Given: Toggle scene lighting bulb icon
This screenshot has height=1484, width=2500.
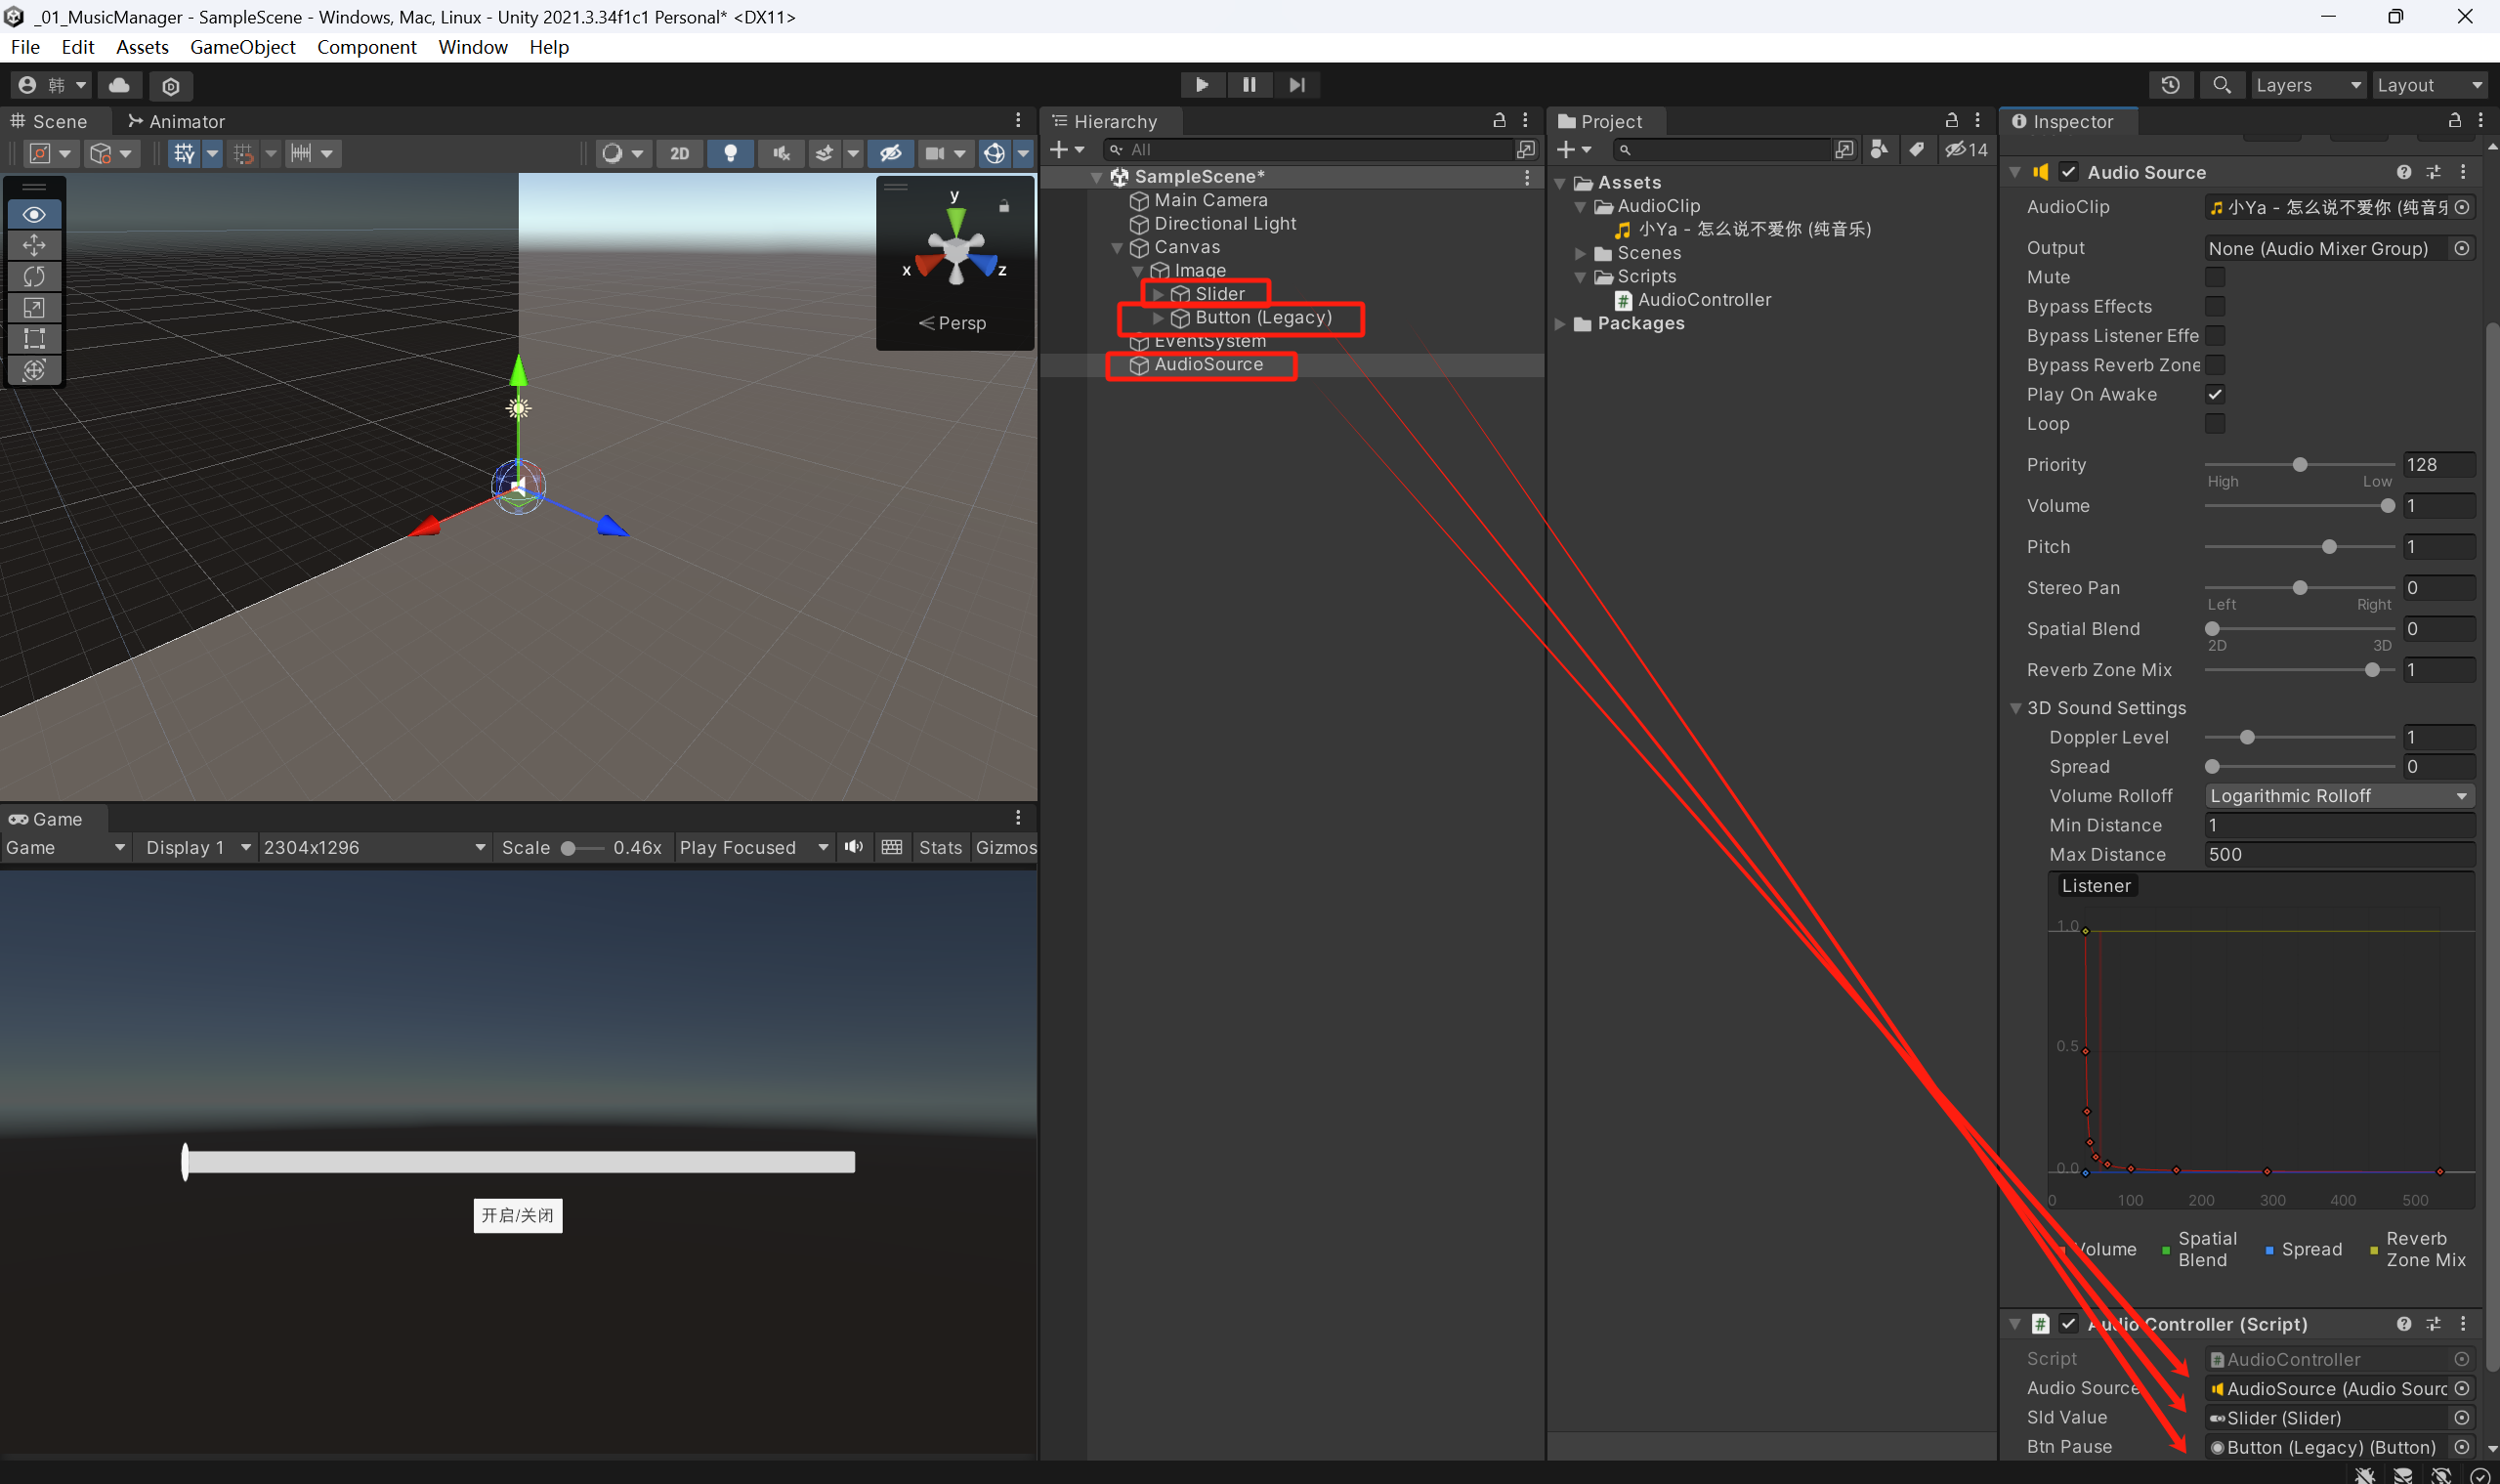Looking at the screenshot, I should click(730, 153).
